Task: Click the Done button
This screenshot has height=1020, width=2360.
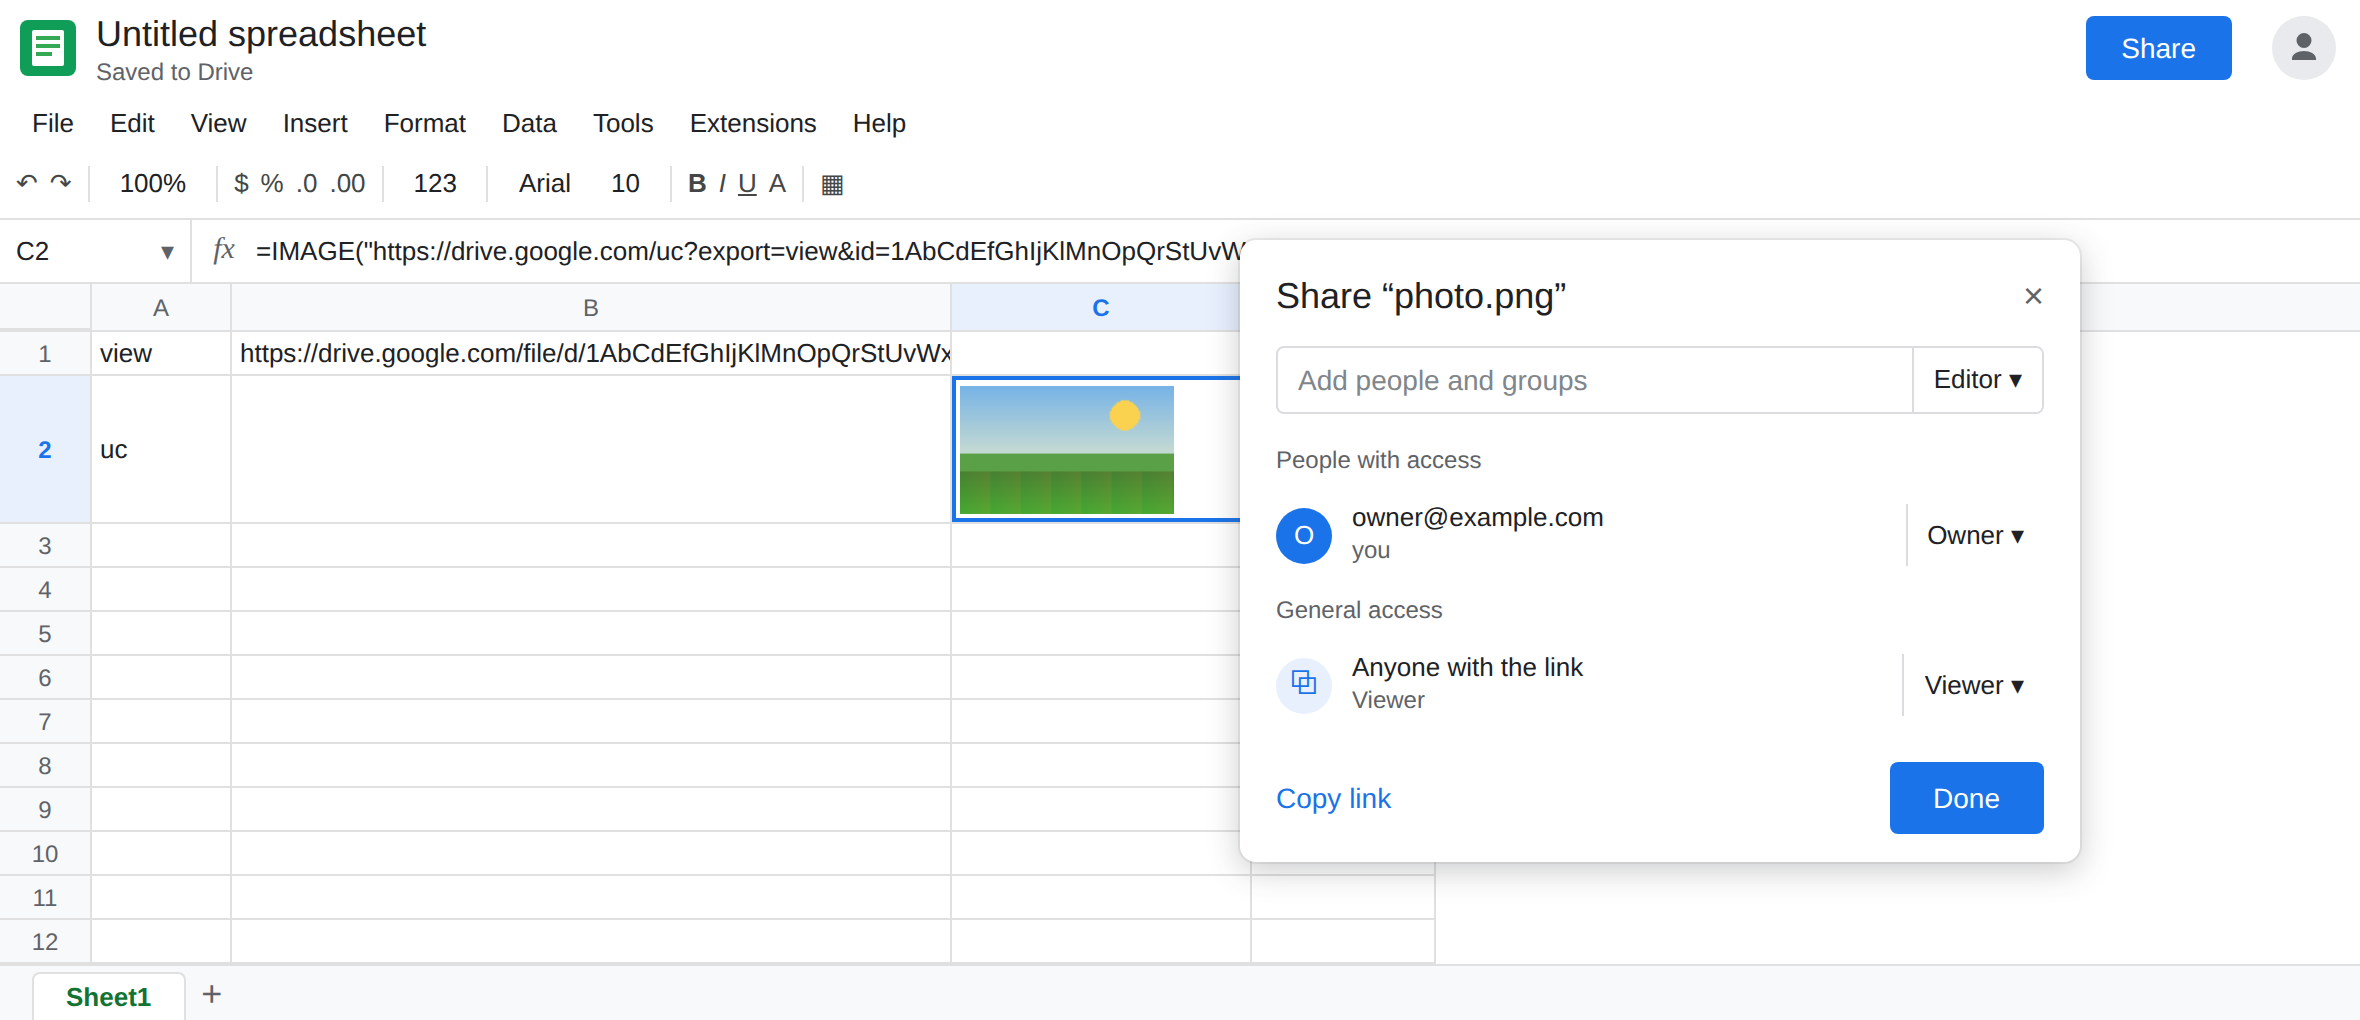Action: (1966, 798)
